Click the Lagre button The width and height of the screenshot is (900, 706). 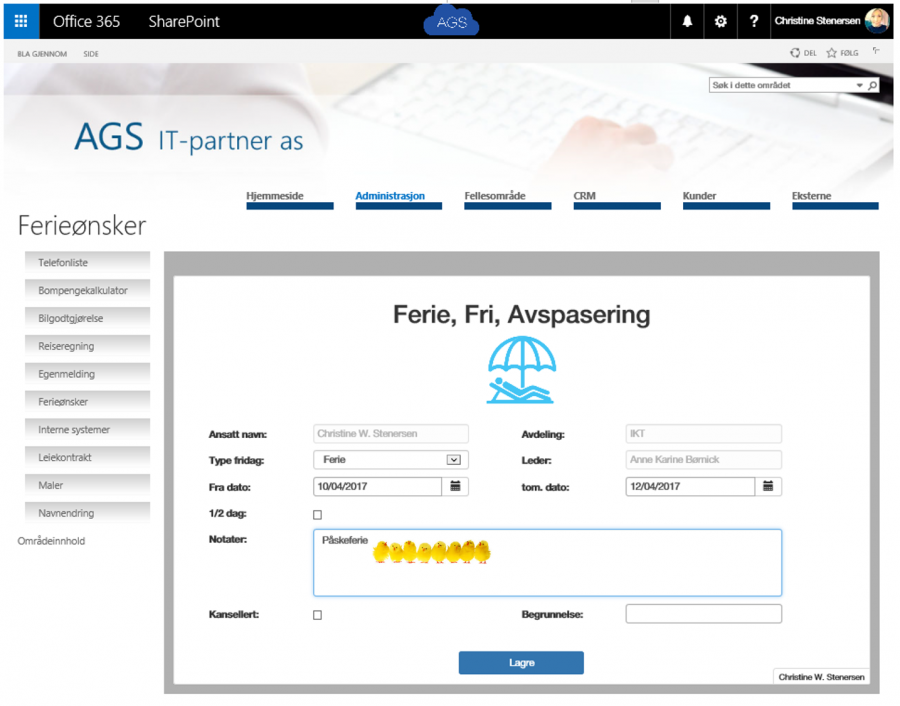coord(521,663)
